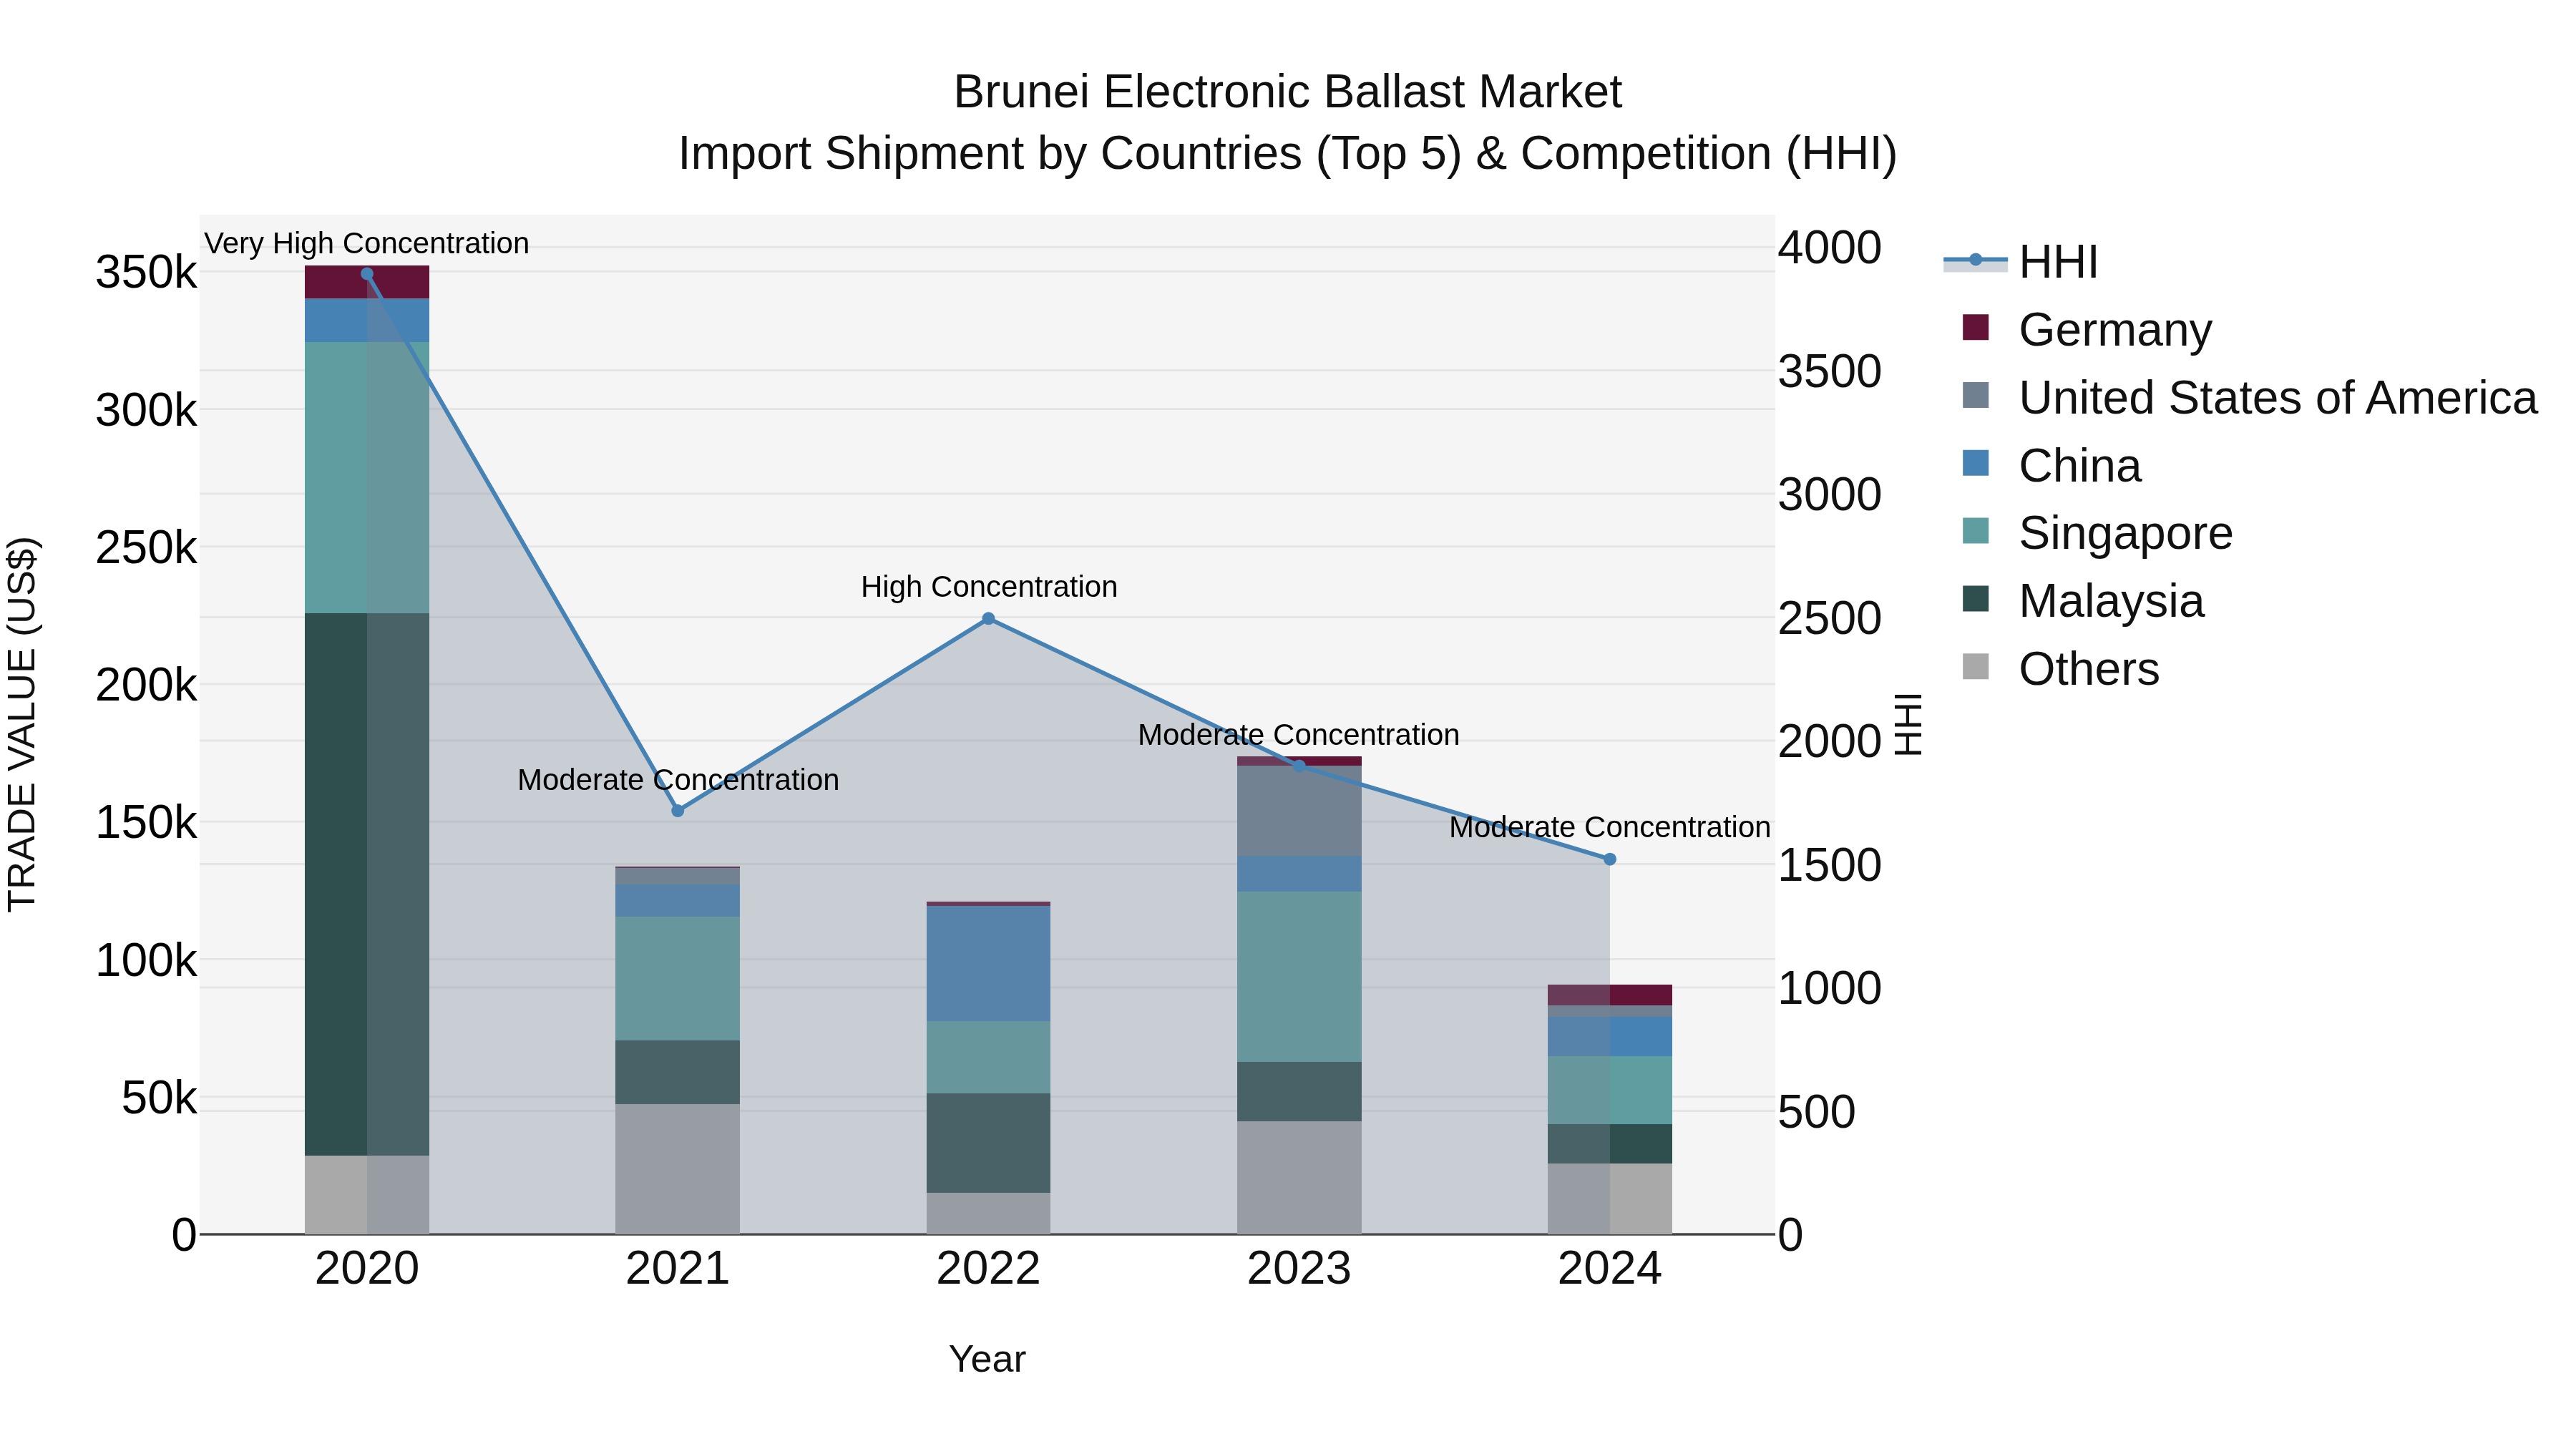
Task: Toggle United States of America legend entry
Action: (x=2249, y=397)
